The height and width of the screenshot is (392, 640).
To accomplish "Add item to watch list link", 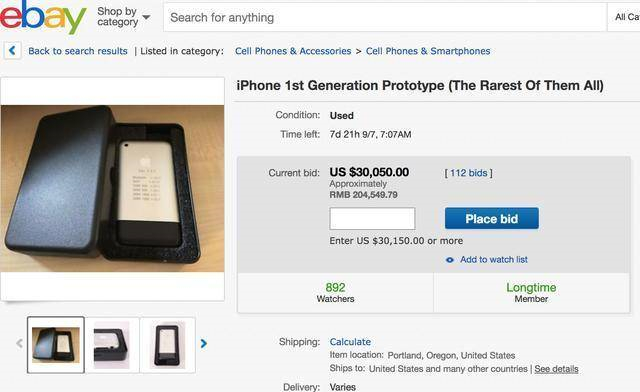I will pyautogui.click(x=493, y=259).
